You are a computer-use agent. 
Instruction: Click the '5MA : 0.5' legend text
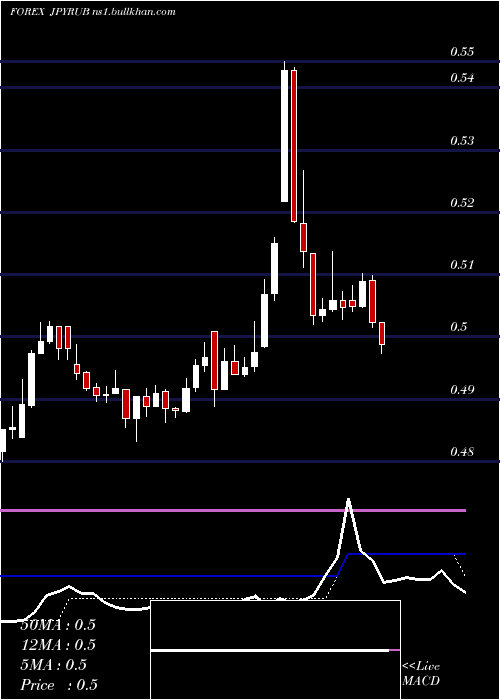click(54, 665)
